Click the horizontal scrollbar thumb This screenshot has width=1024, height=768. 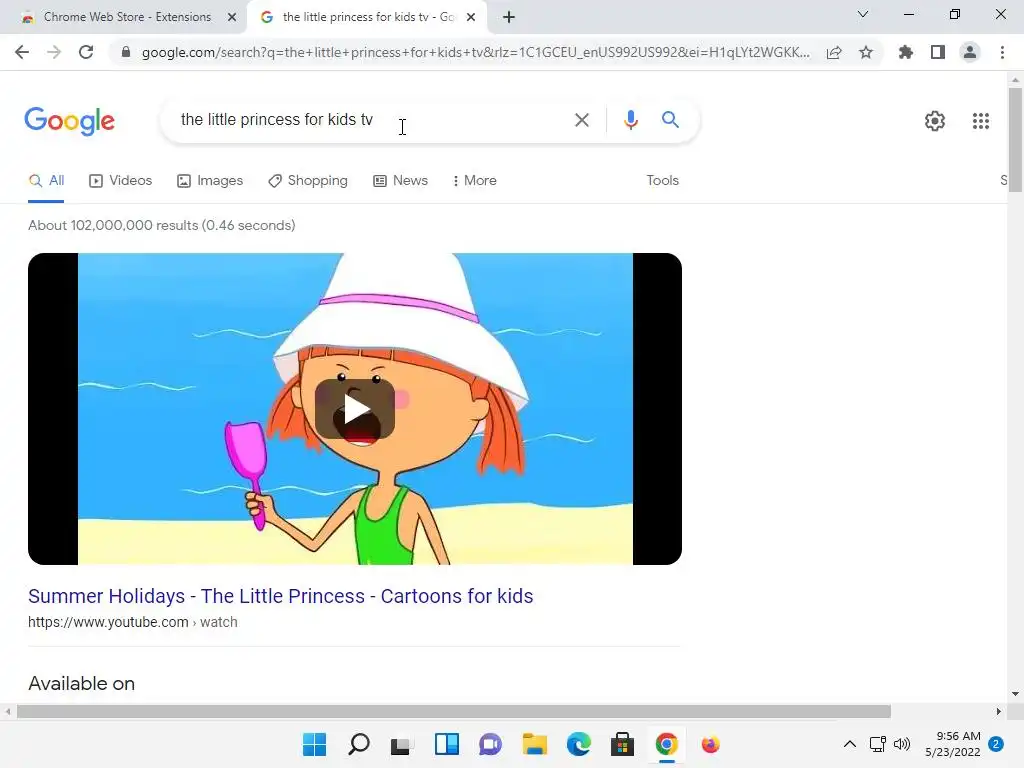pos(454,711)
